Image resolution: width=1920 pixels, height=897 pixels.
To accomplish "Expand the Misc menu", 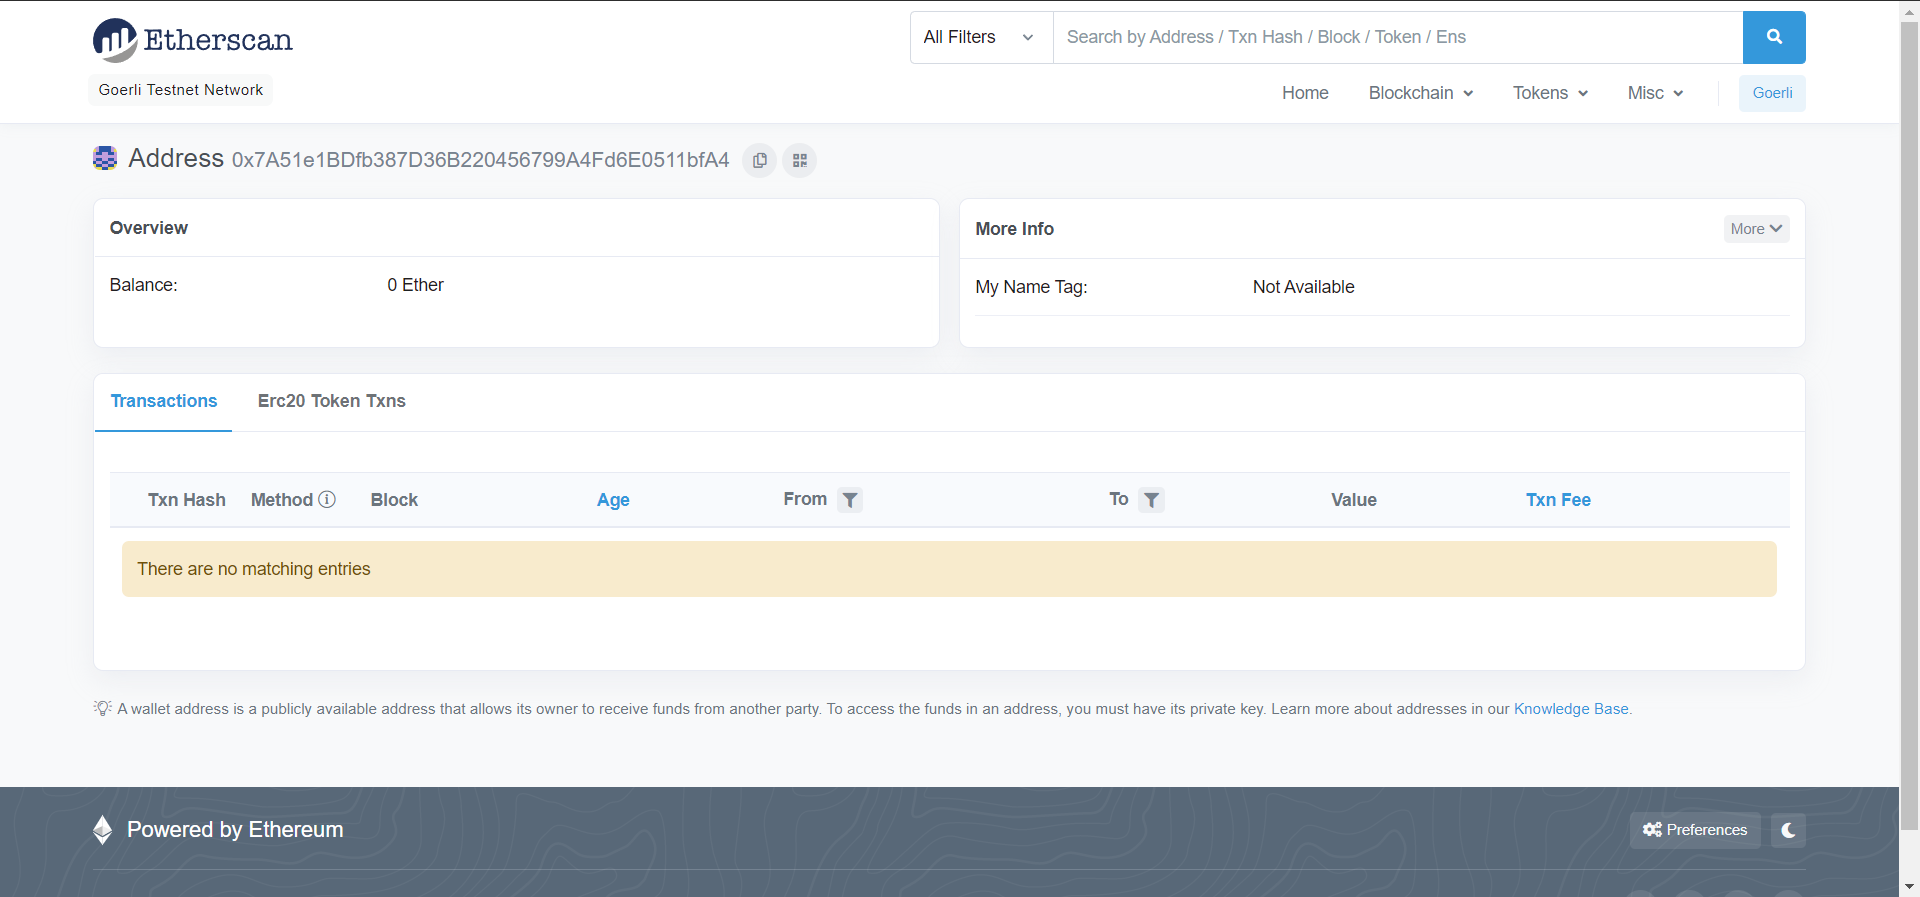I will pos(1655,93).
